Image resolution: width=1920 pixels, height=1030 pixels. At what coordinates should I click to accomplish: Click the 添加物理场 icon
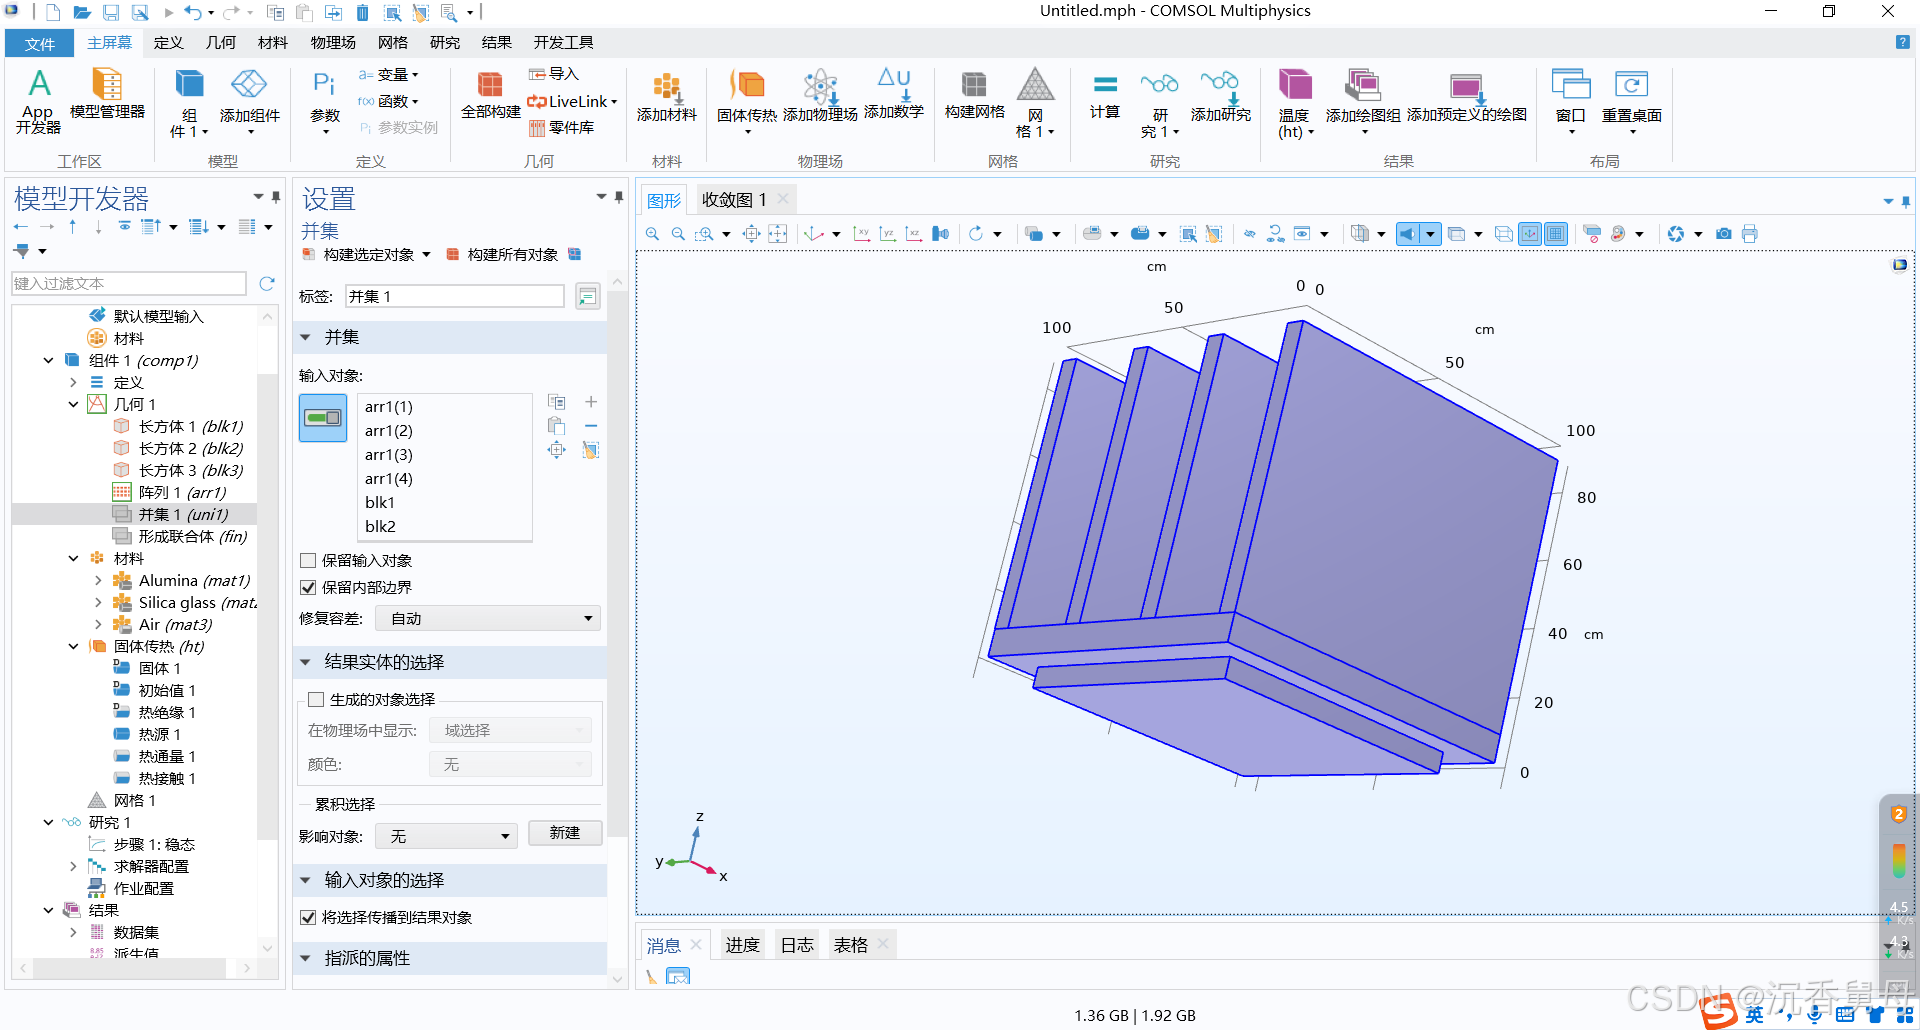click(x=820, y=96)
